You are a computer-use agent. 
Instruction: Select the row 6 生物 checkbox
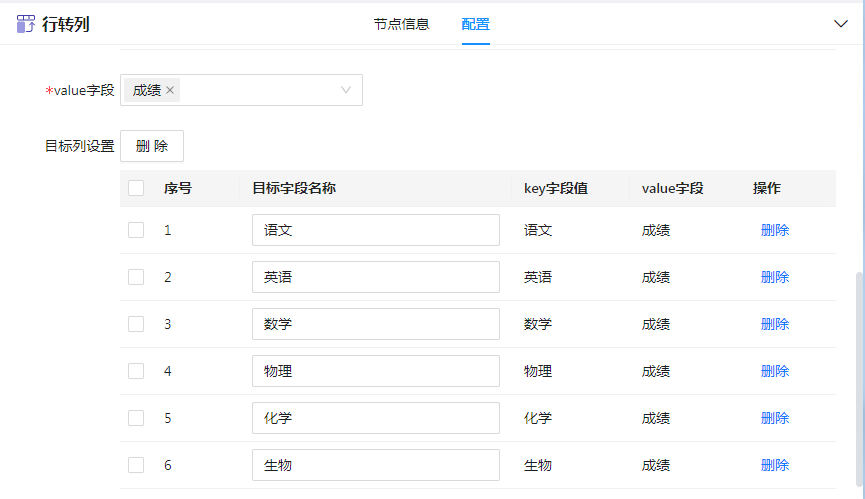(x=136, y=465)
